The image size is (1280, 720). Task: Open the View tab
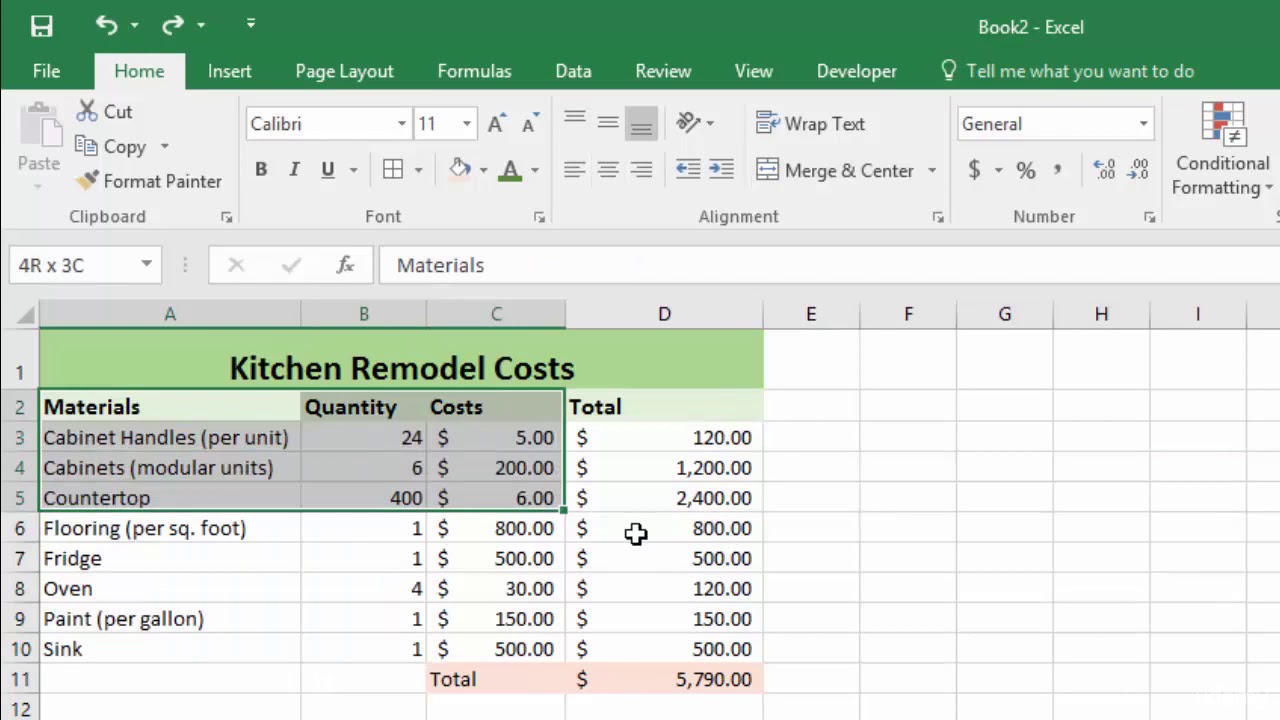[753, 71]
